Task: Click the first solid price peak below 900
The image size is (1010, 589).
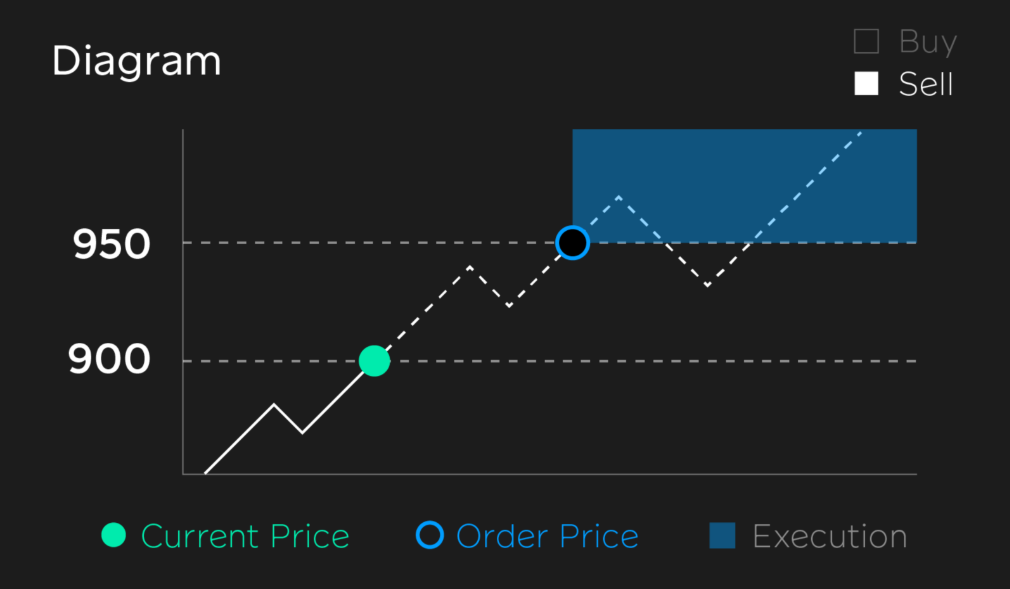Action: 274,405
